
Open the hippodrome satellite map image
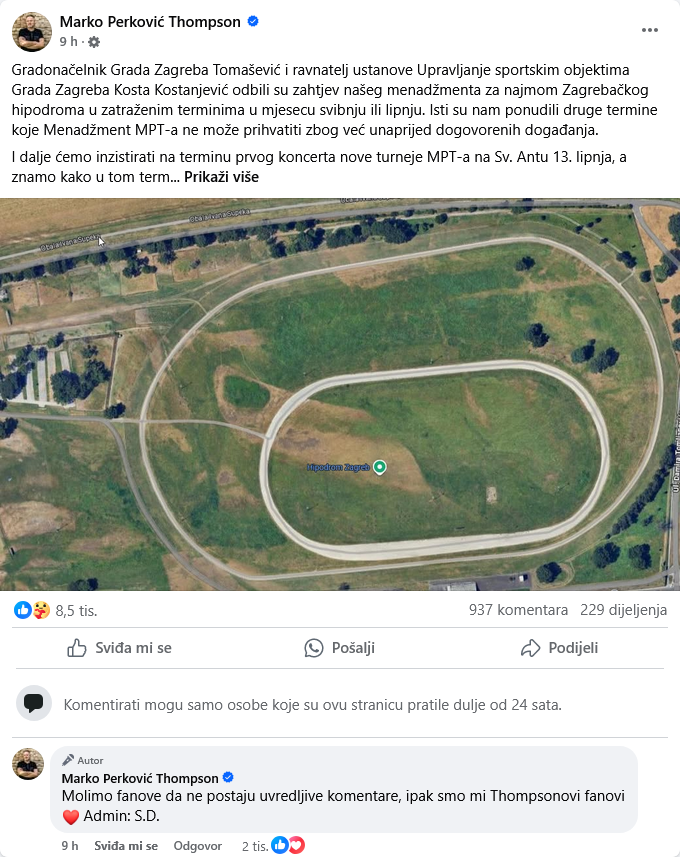click(x=340, y=394)
